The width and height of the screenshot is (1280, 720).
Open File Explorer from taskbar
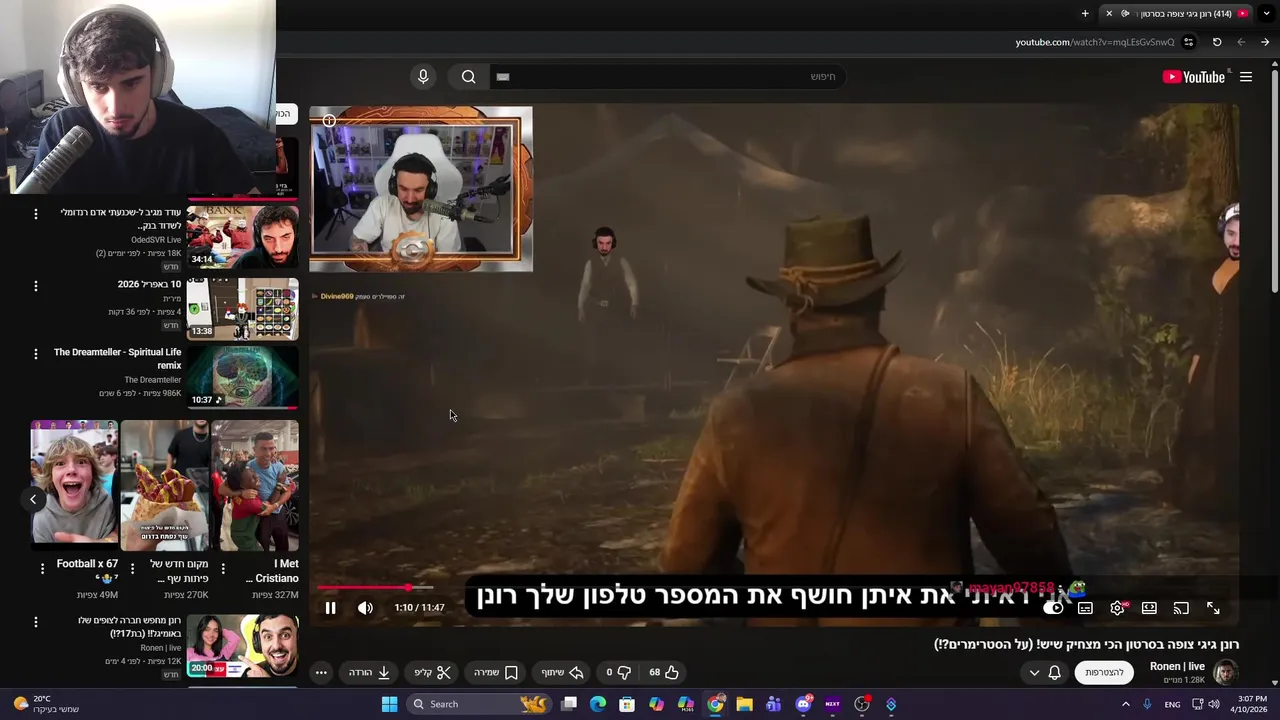point(744,704)
